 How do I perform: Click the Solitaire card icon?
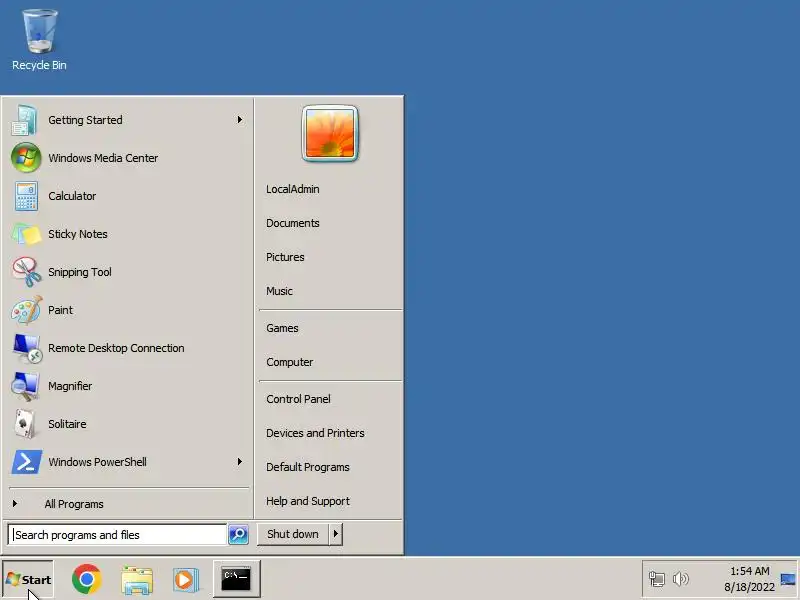tap(24, 424)
